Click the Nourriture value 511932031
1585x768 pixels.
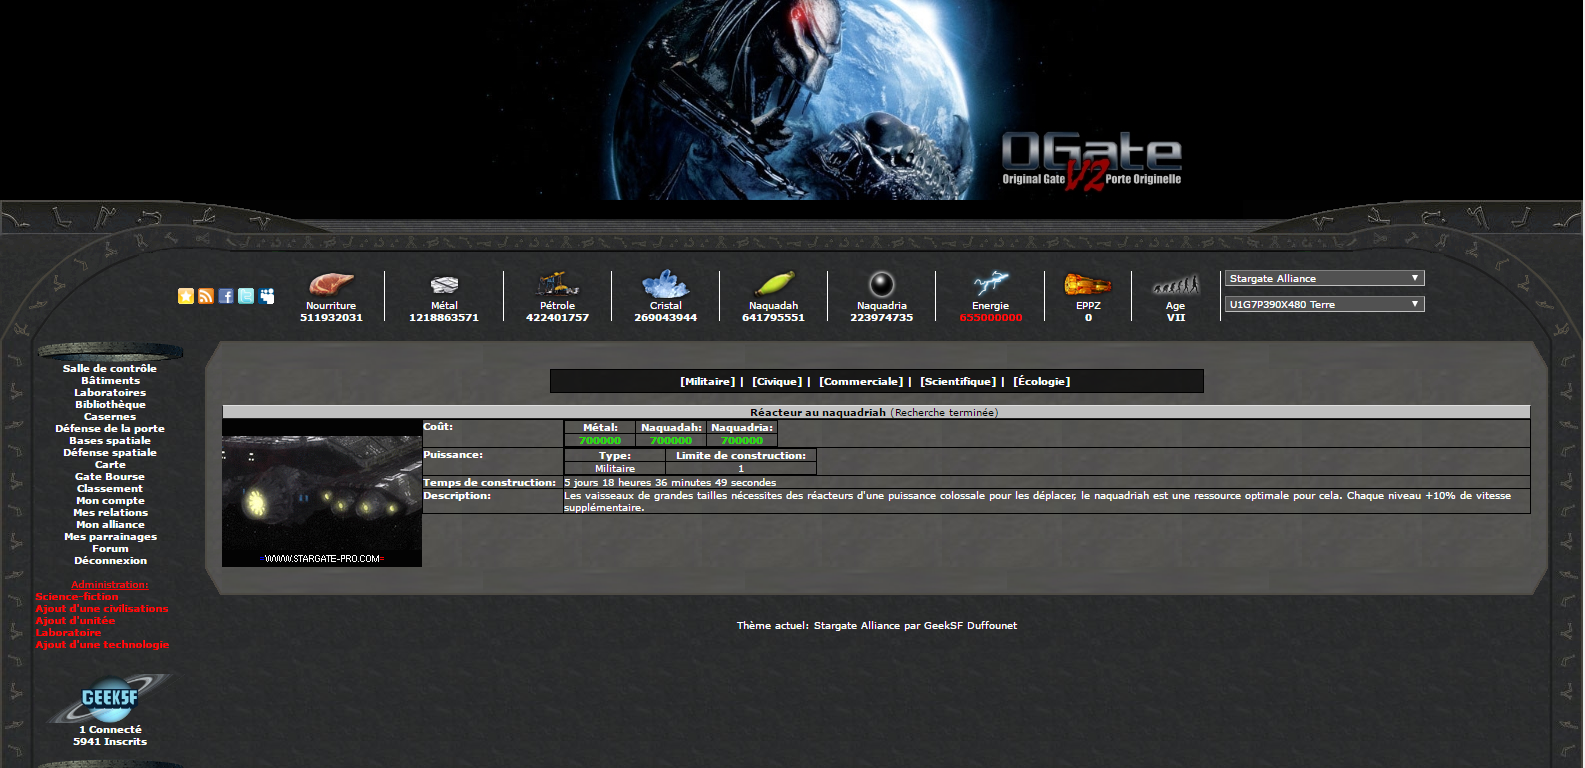point(331,318)
